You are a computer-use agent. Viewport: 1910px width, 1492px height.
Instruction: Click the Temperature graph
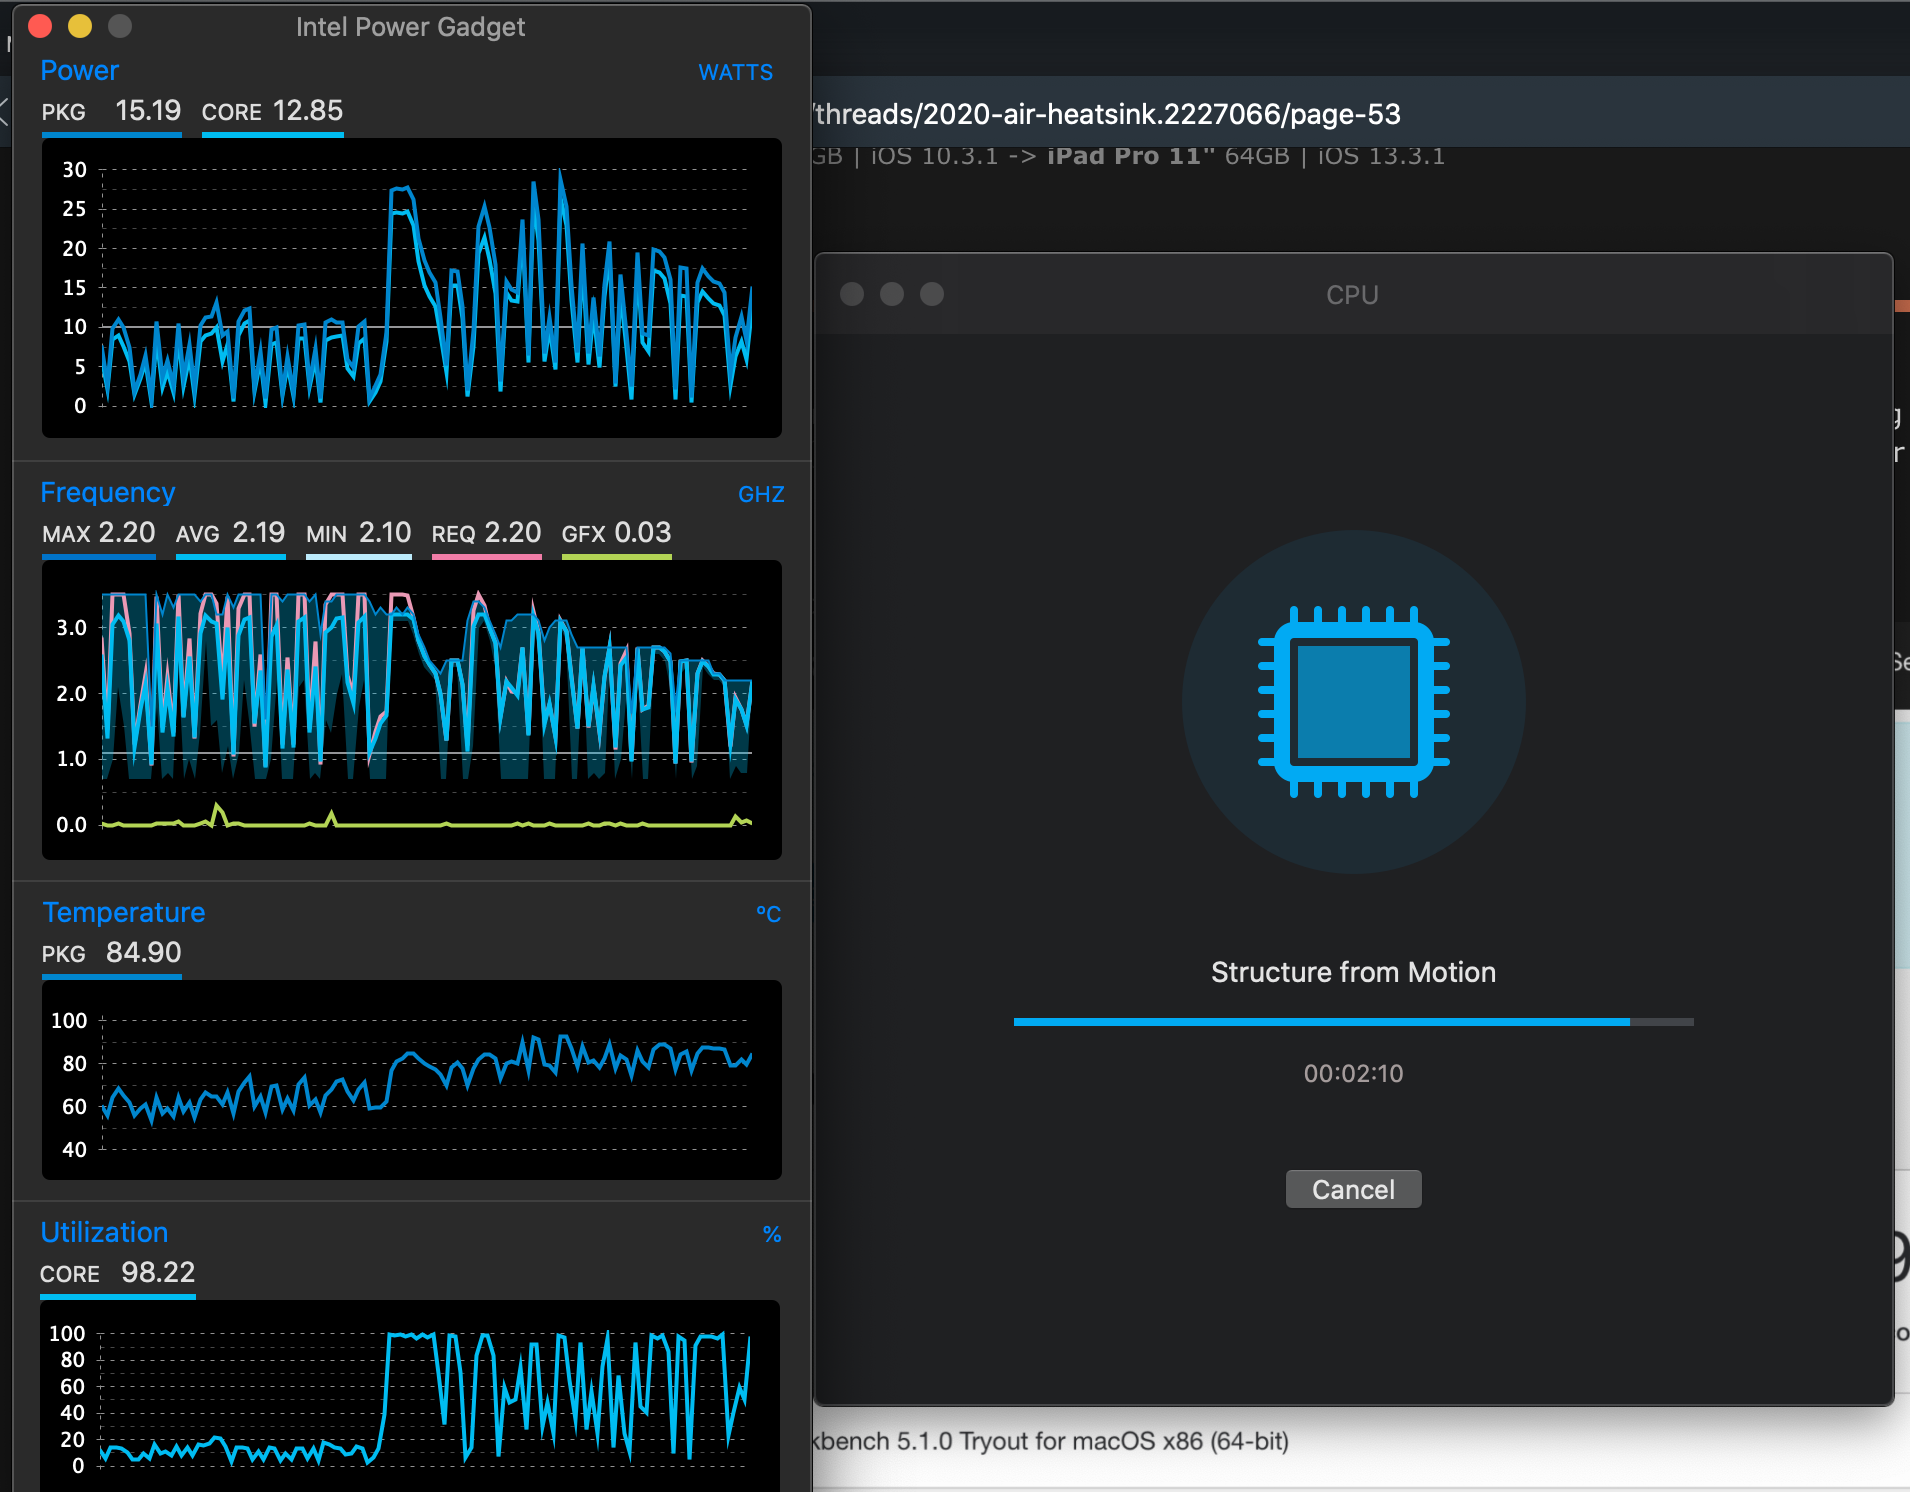[412, 1080]
